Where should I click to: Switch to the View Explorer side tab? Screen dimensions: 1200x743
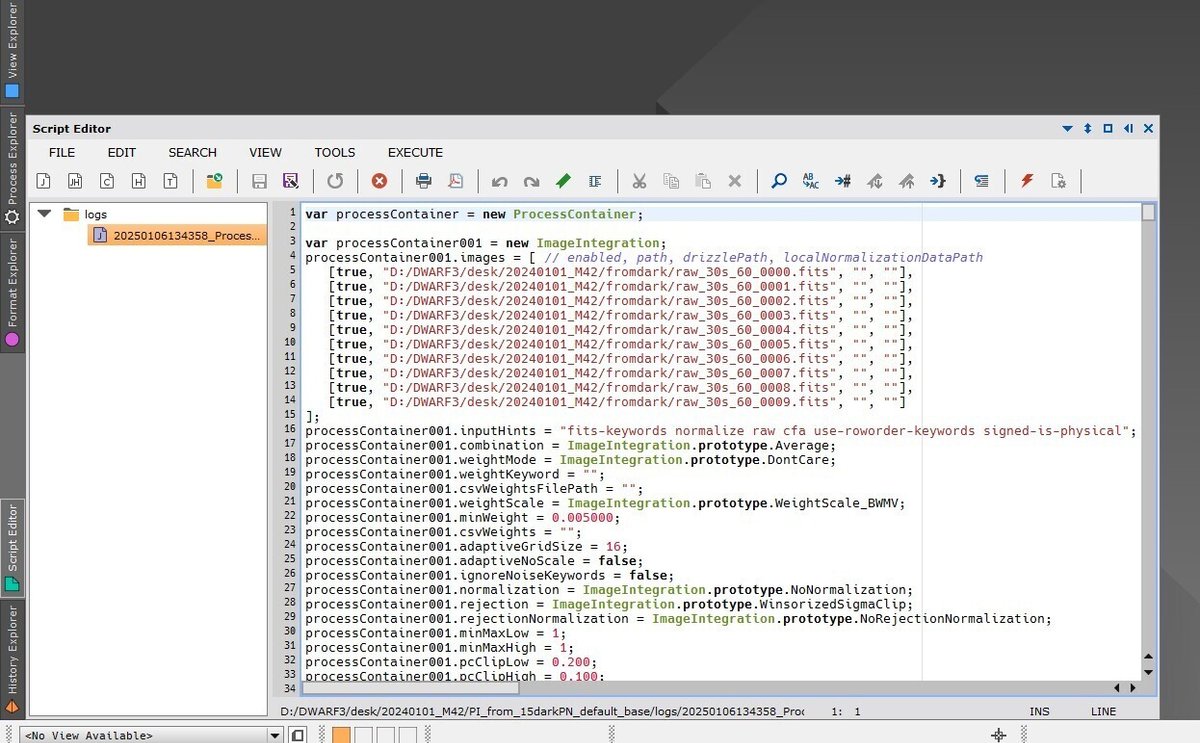[x=12, y=52]
